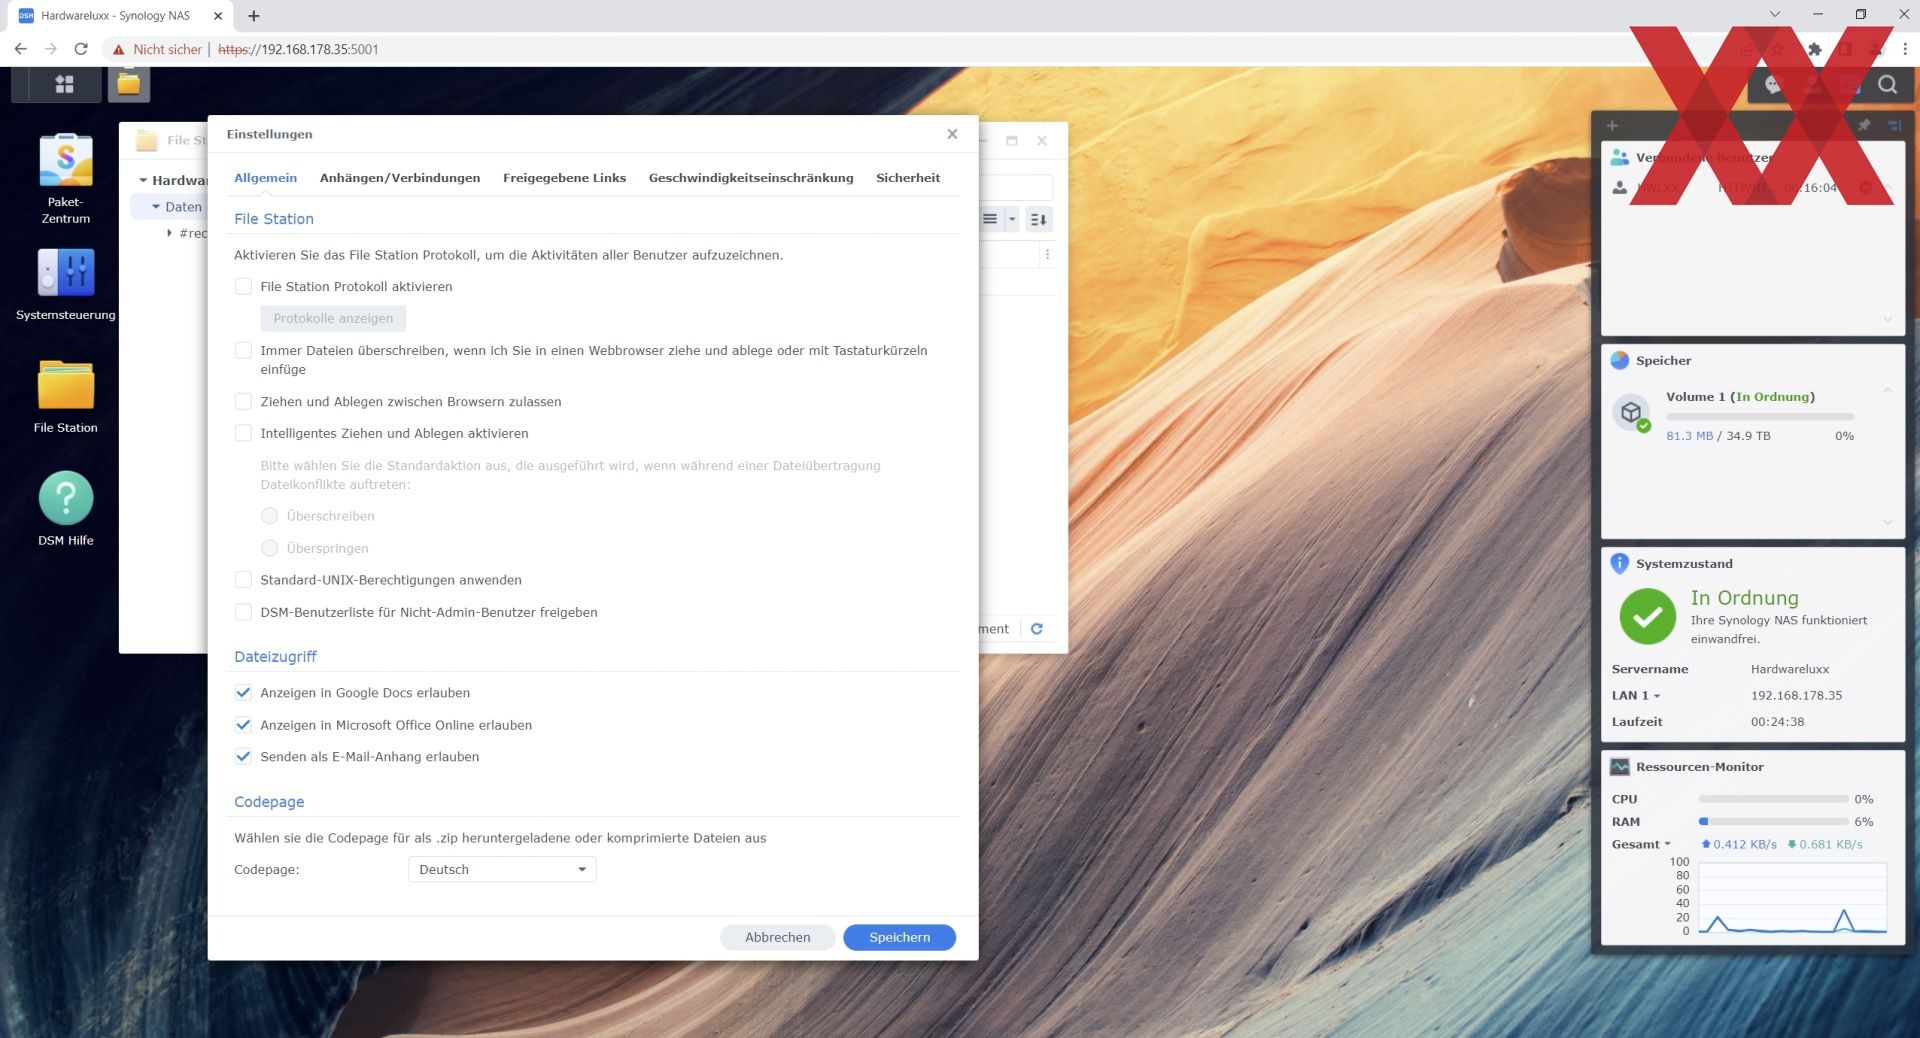Switch to the Anhängen/Verbindungen tab

tap(400, 178)
